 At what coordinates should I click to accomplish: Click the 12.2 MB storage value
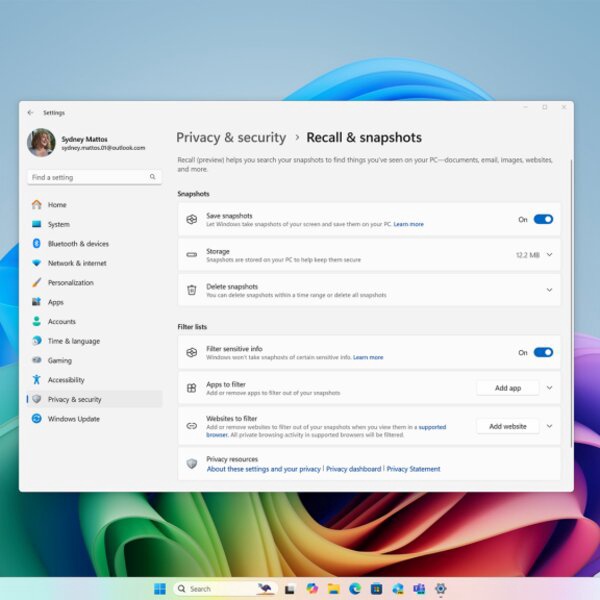528,255
